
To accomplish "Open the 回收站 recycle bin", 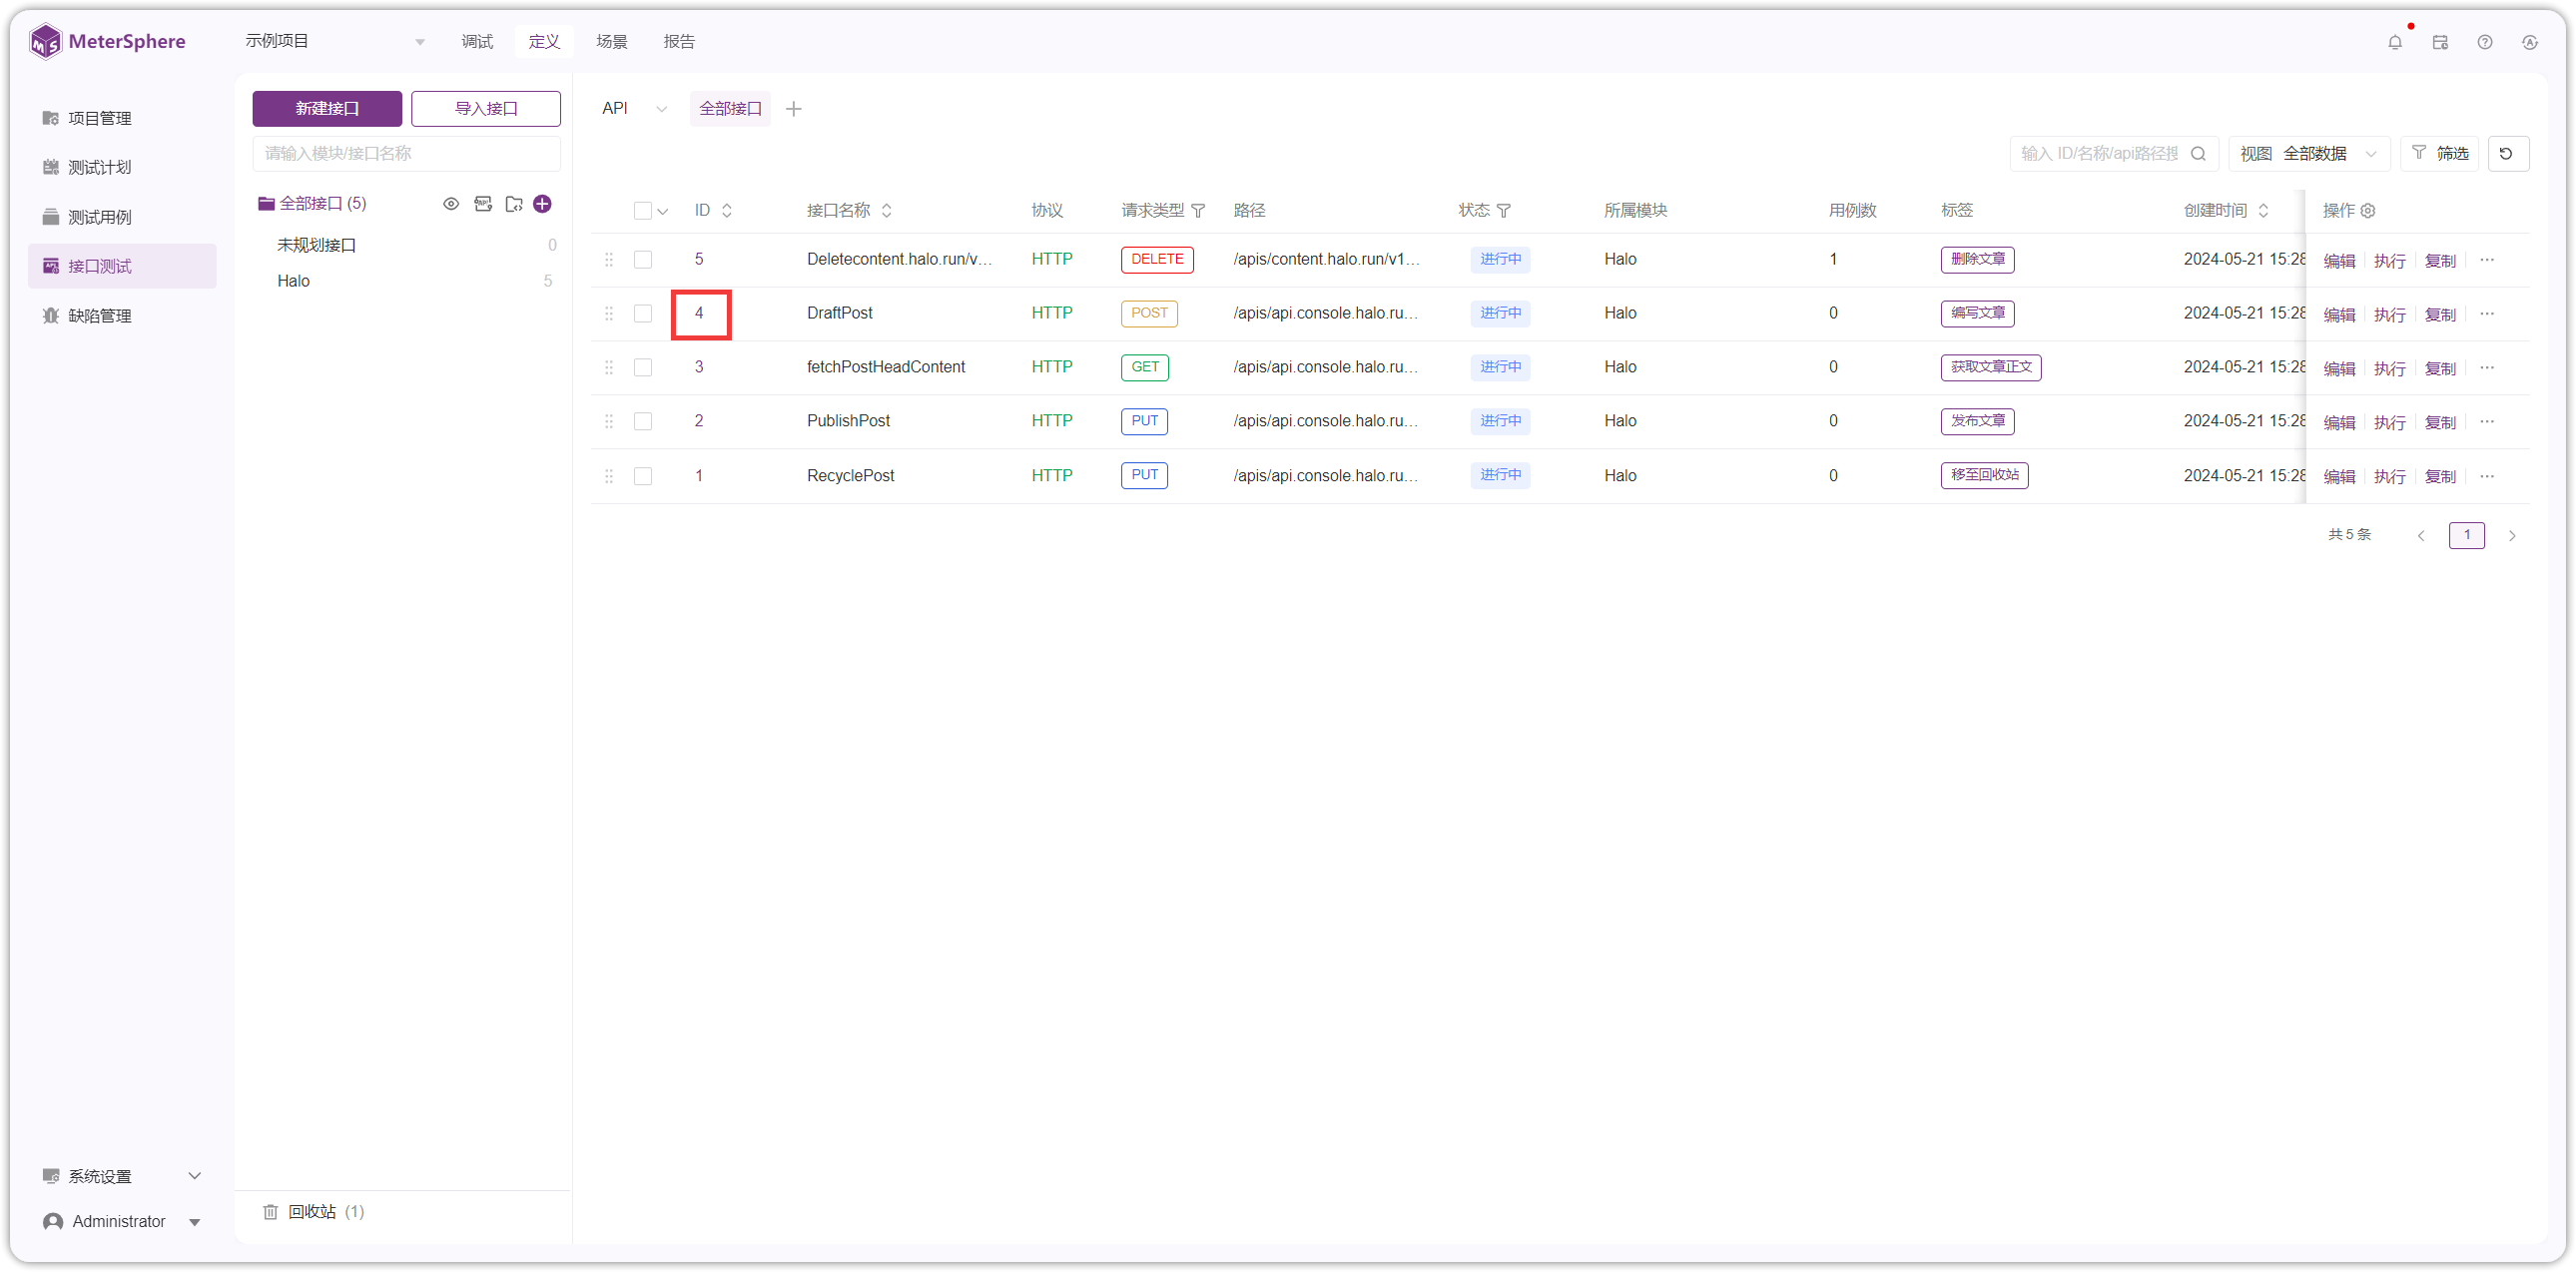I will tap(314, 1212).
